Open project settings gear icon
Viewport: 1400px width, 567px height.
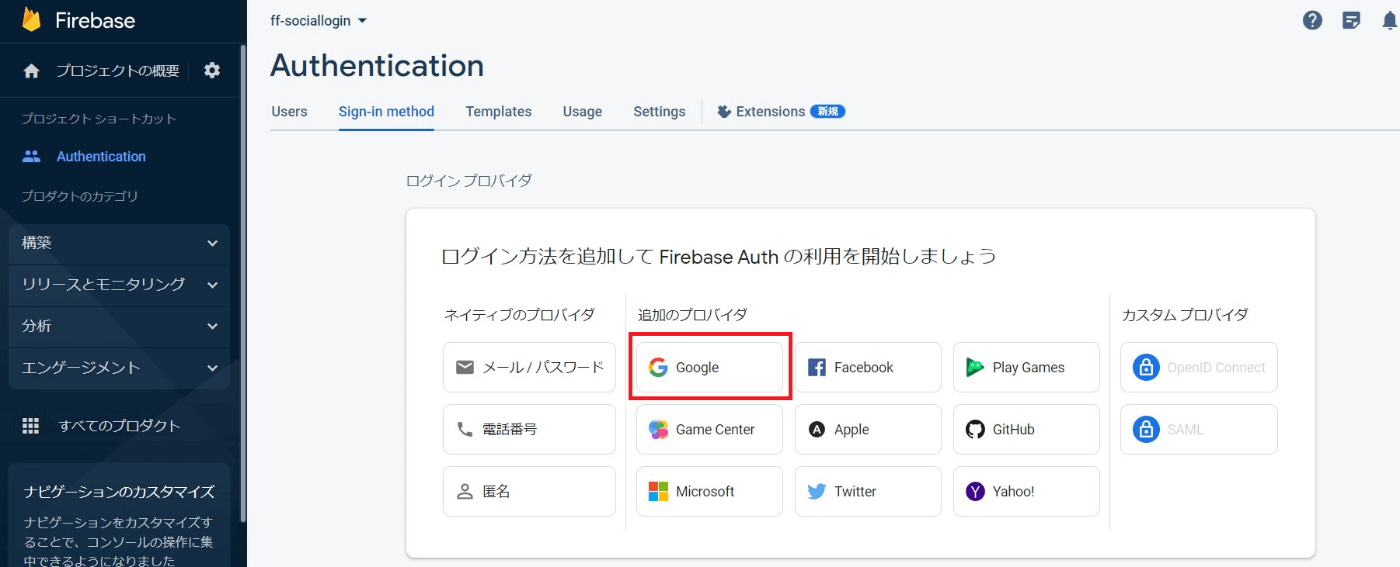[x=212, y=71]
